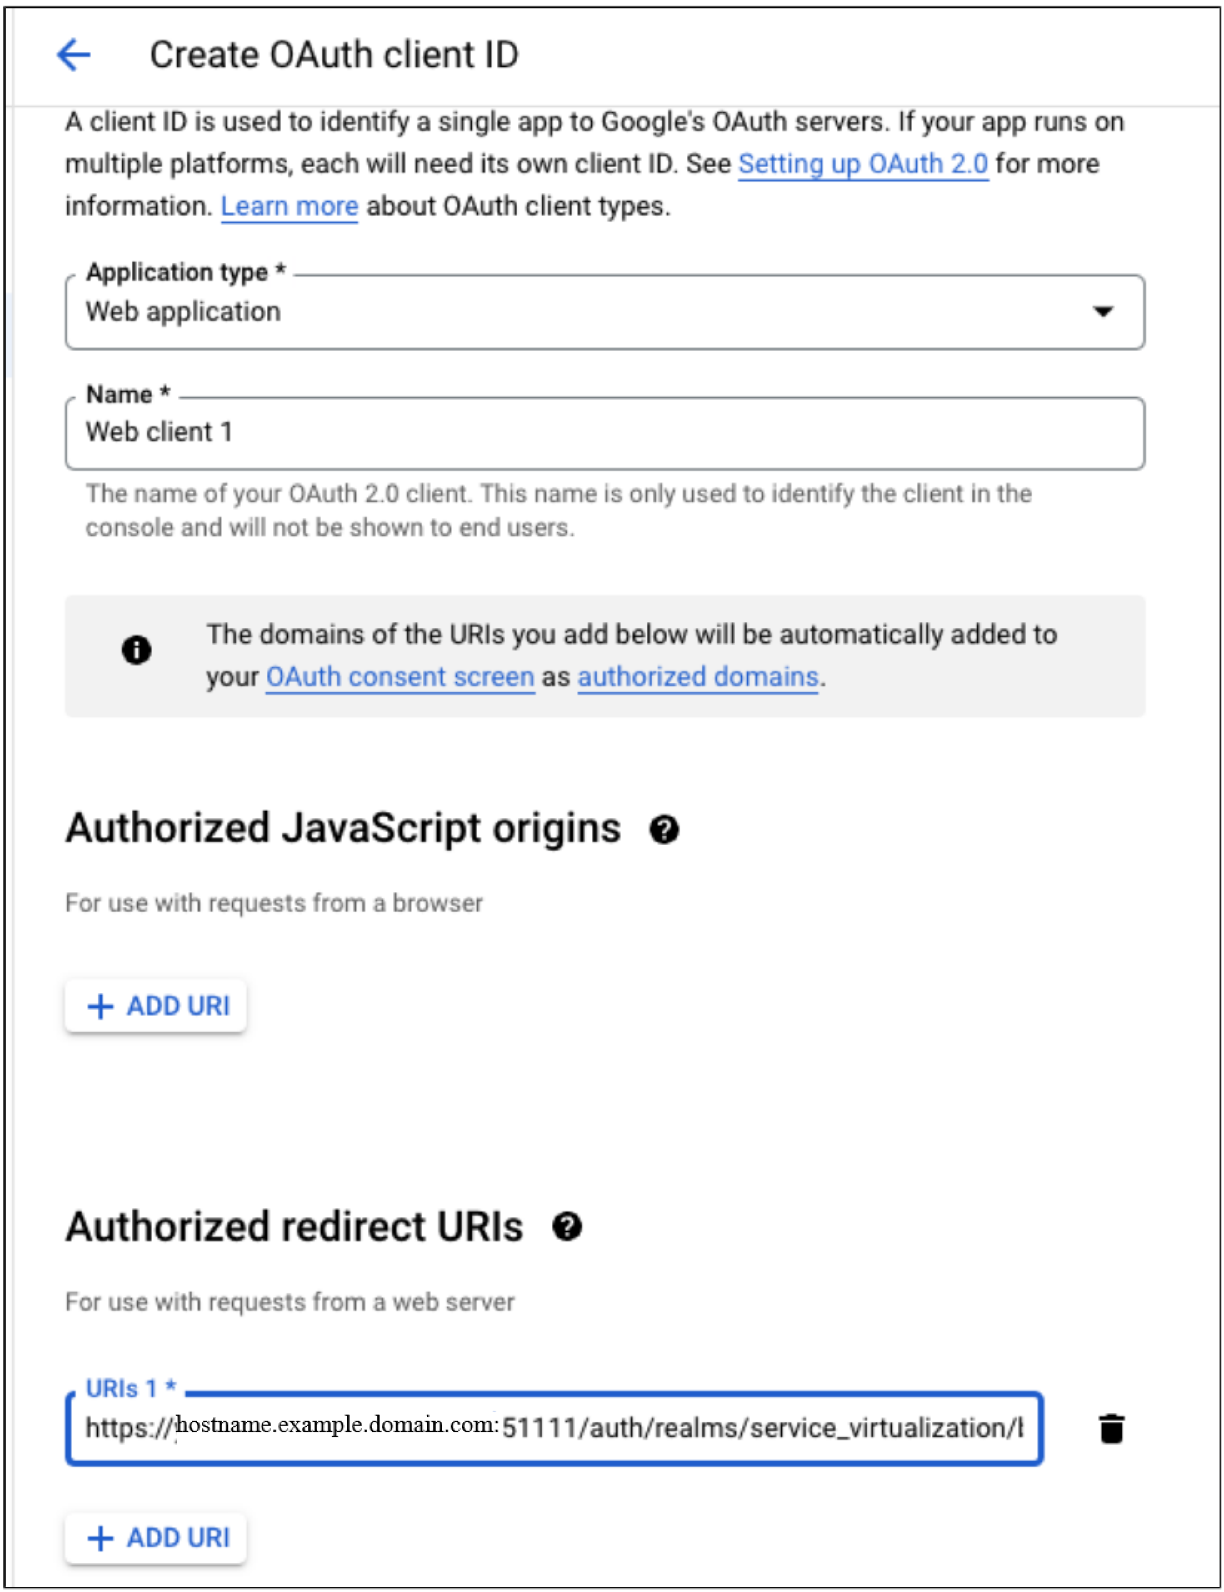Click the Authorized JavaScript origins section title
1224x1592 pixels.
tap(343, 829)
